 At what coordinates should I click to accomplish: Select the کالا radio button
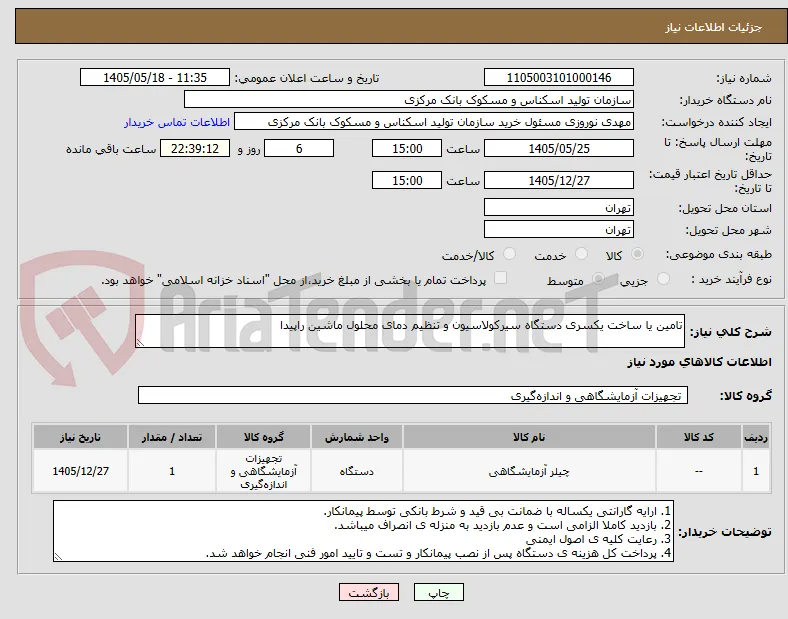click(x=637, y=254)
